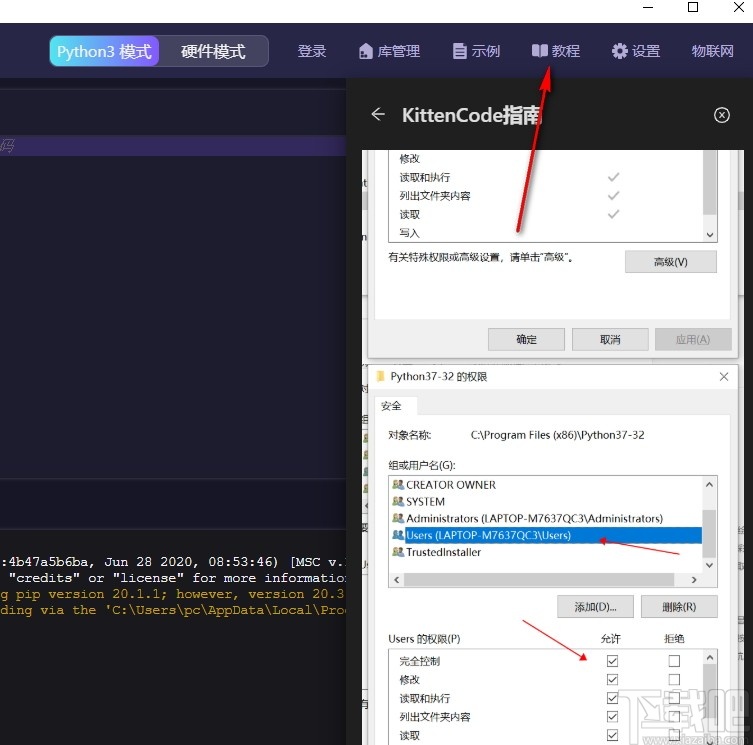The width and height of the screenshot is (753, 745).
Task: Toggle 允许 checkbox for 读取
Action: coord(612,735)
